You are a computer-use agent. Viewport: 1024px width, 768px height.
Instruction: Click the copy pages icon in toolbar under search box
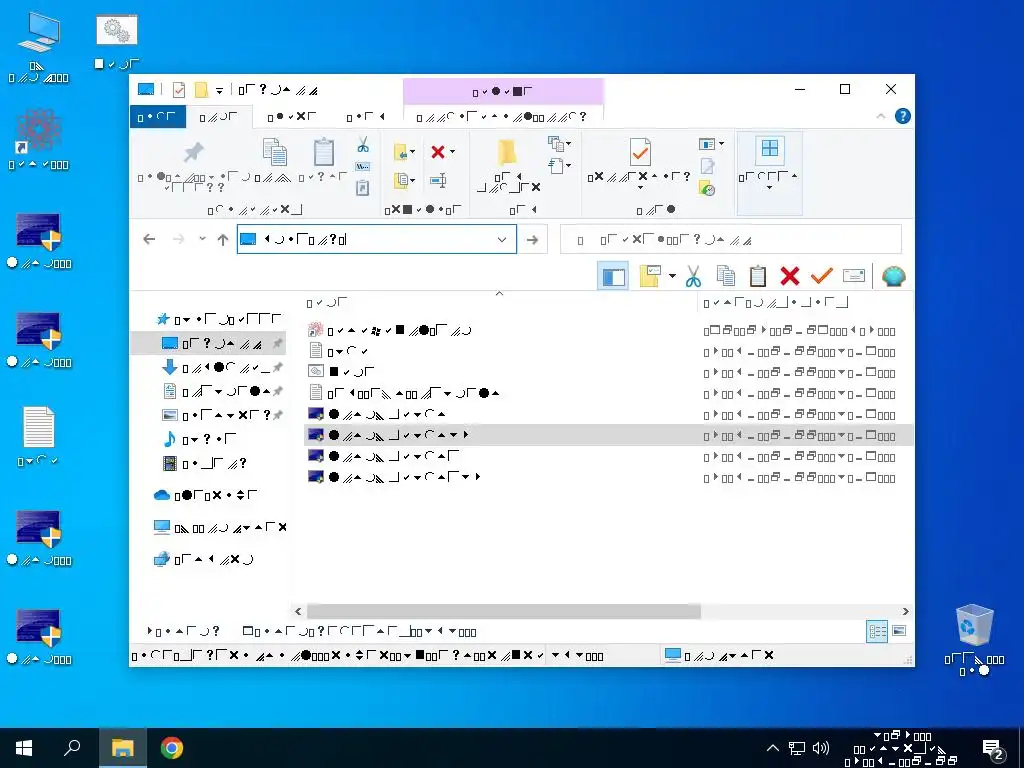click(x=726, y=276)
